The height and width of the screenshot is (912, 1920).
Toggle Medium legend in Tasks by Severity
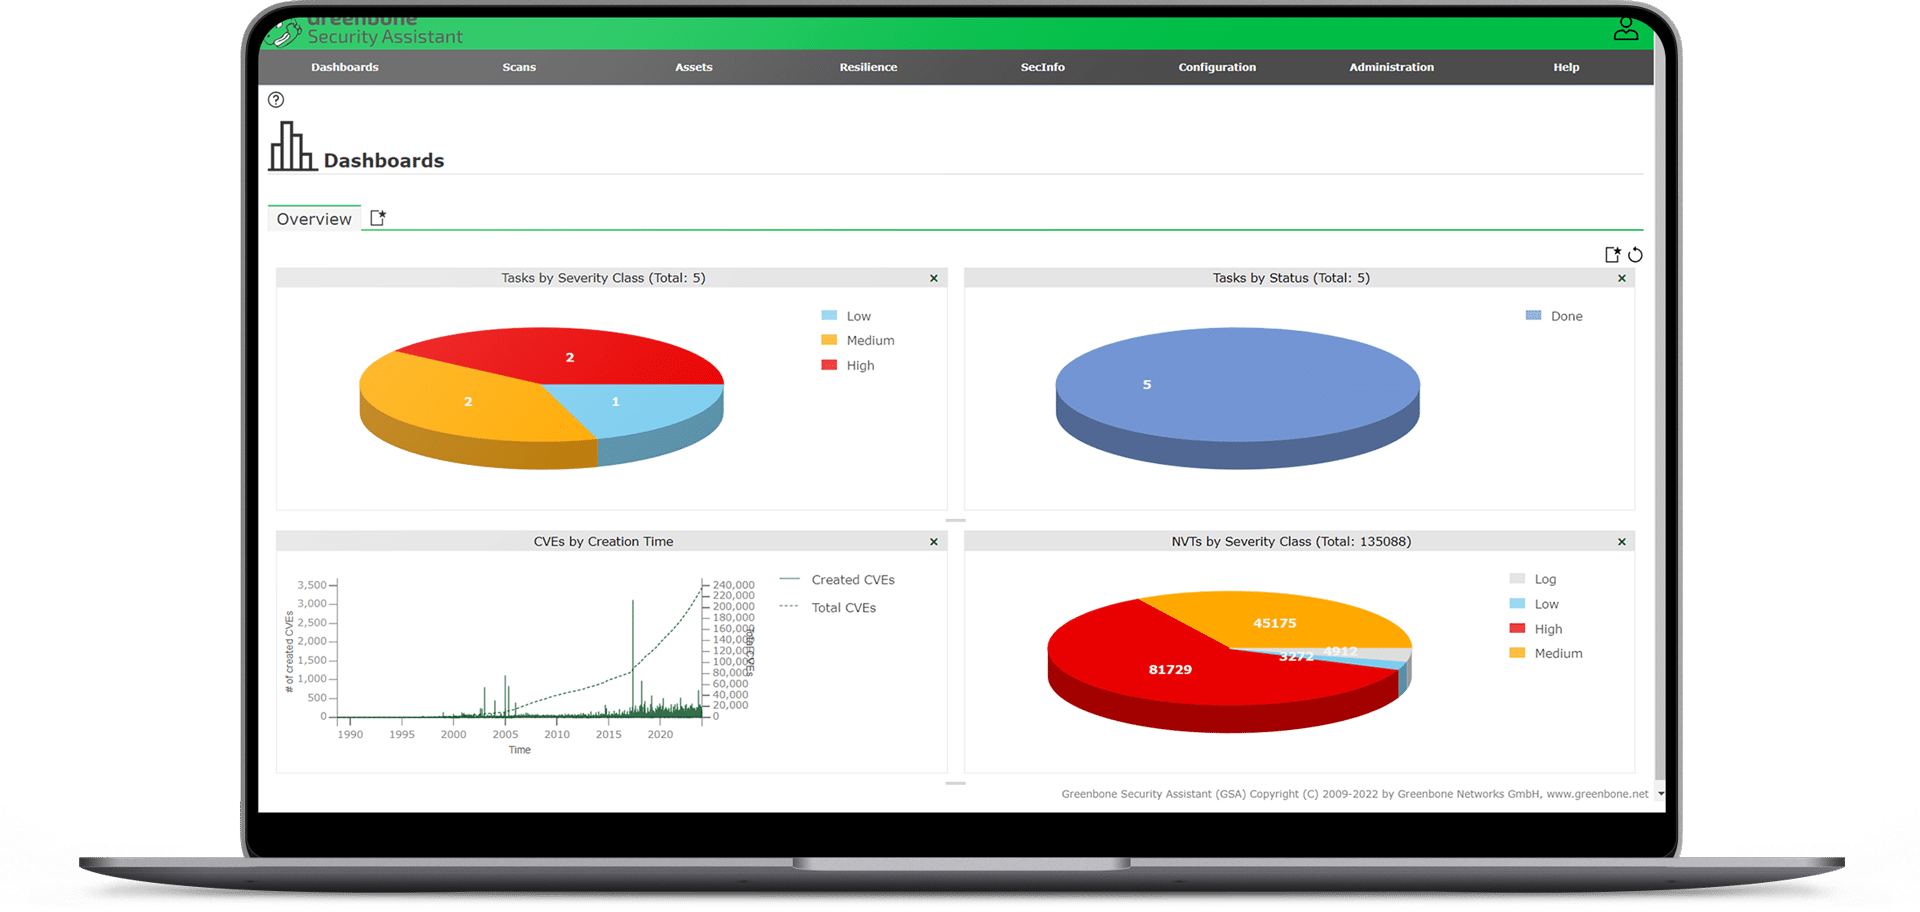858,340
